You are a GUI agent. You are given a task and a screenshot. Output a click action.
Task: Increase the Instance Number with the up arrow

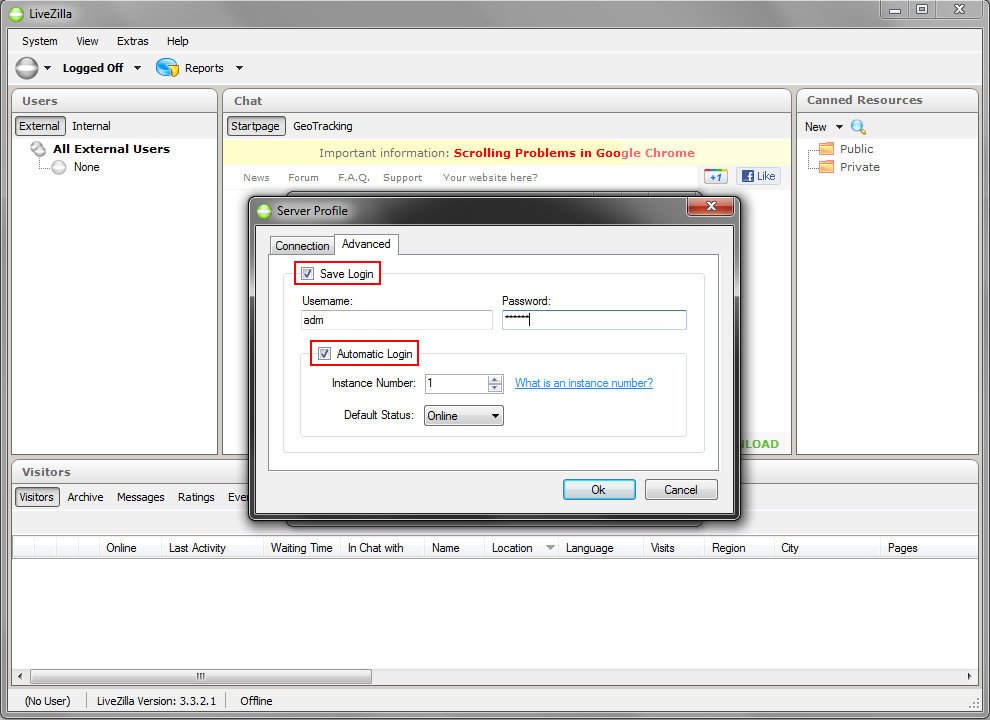point(495,379)
